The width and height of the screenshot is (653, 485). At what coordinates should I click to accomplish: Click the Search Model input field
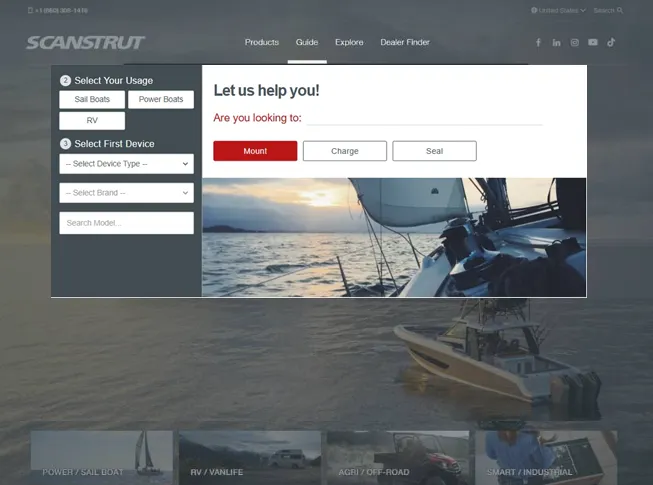coord(126,223)
